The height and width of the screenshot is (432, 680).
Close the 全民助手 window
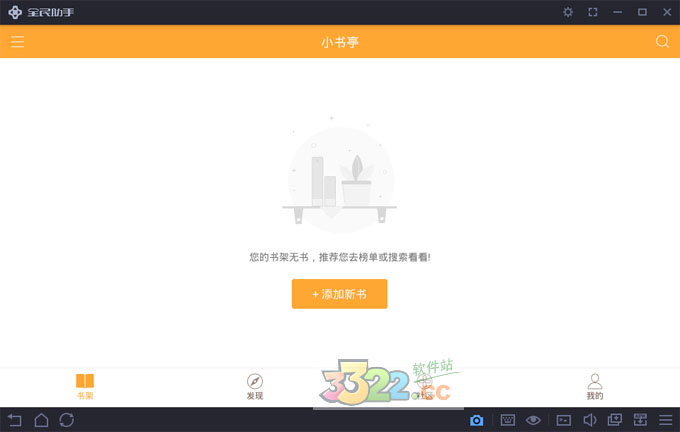(667, 12)
